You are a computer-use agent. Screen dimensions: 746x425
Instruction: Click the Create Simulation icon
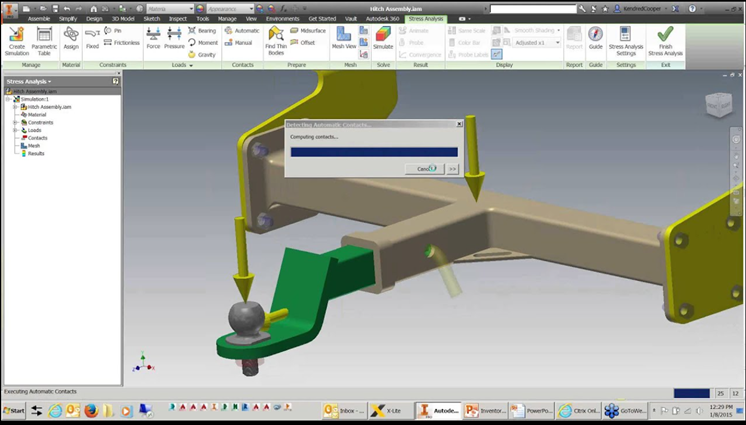[17, 35]
